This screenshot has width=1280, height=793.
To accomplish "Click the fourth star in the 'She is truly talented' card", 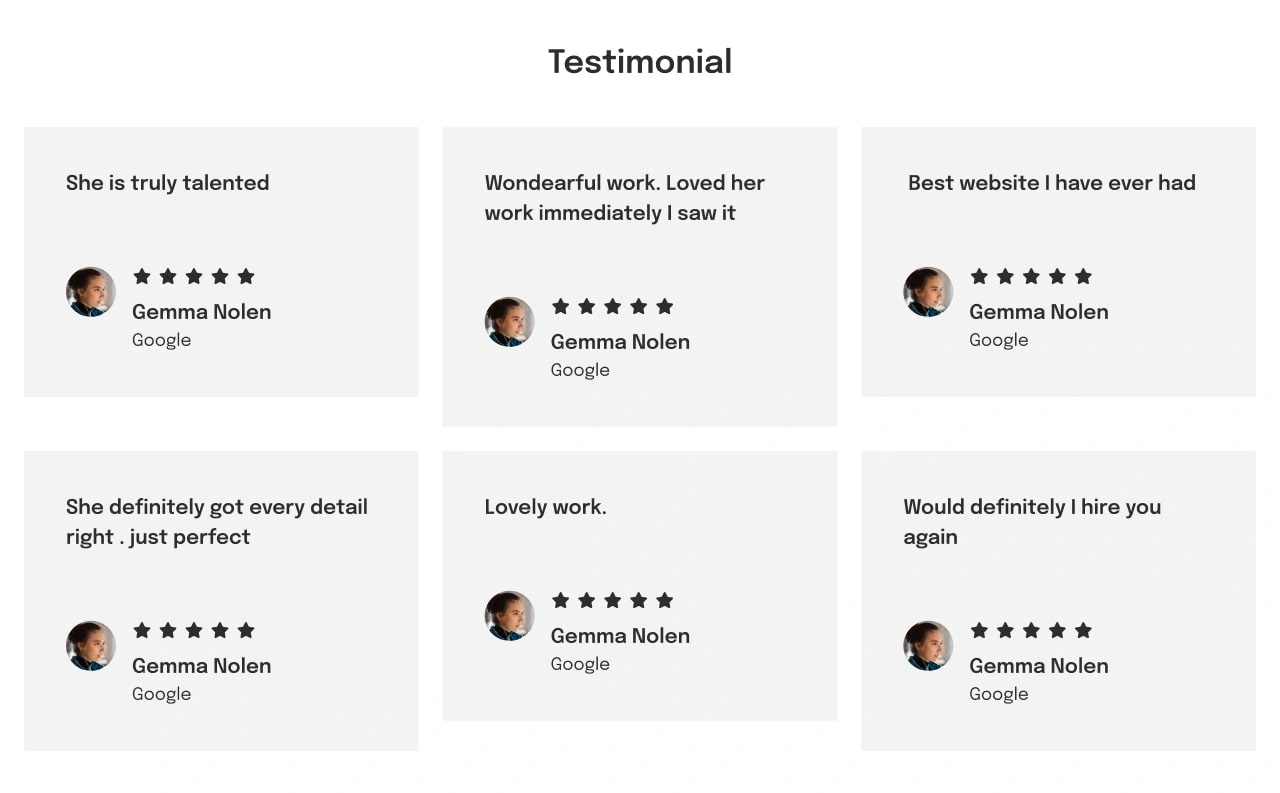I will [x=220, y=276].
